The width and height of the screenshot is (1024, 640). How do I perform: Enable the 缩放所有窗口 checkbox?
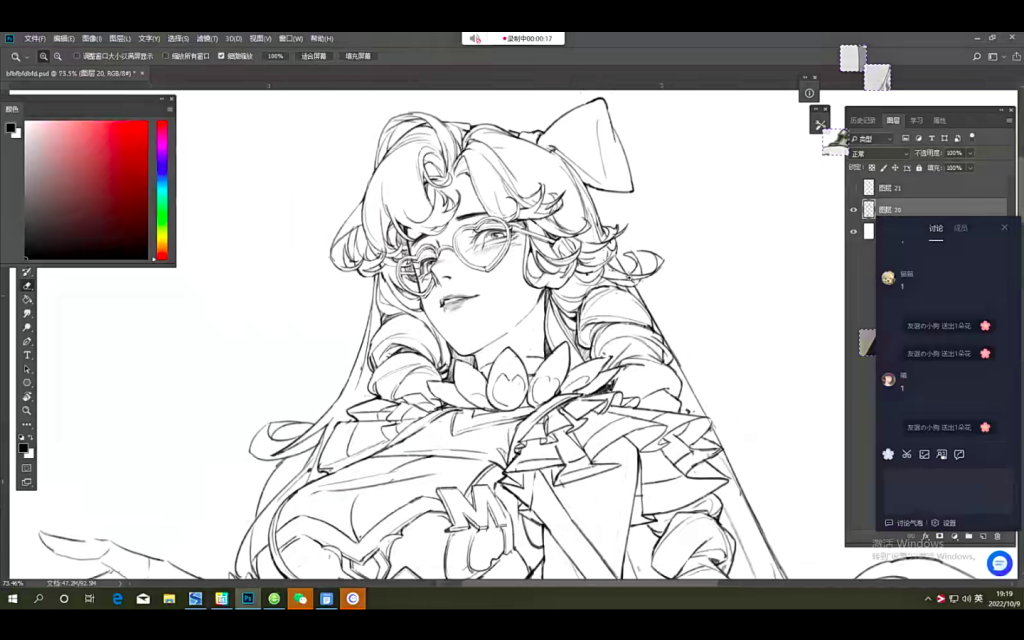166,57
